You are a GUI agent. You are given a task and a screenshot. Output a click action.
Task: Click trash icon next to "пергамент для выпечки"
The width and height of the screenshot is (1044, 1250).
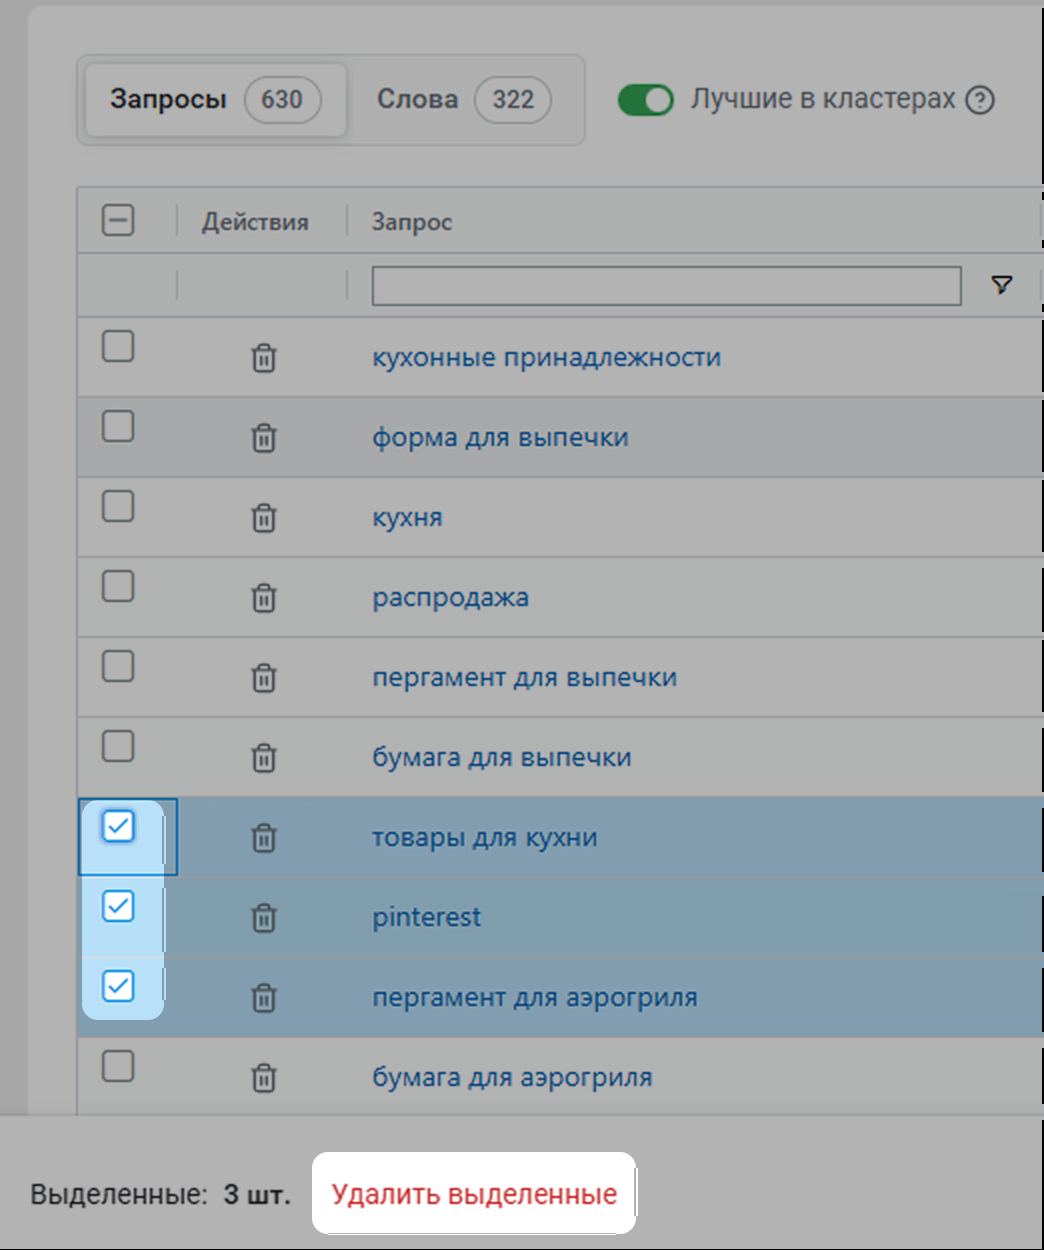[x=263, y=678]
